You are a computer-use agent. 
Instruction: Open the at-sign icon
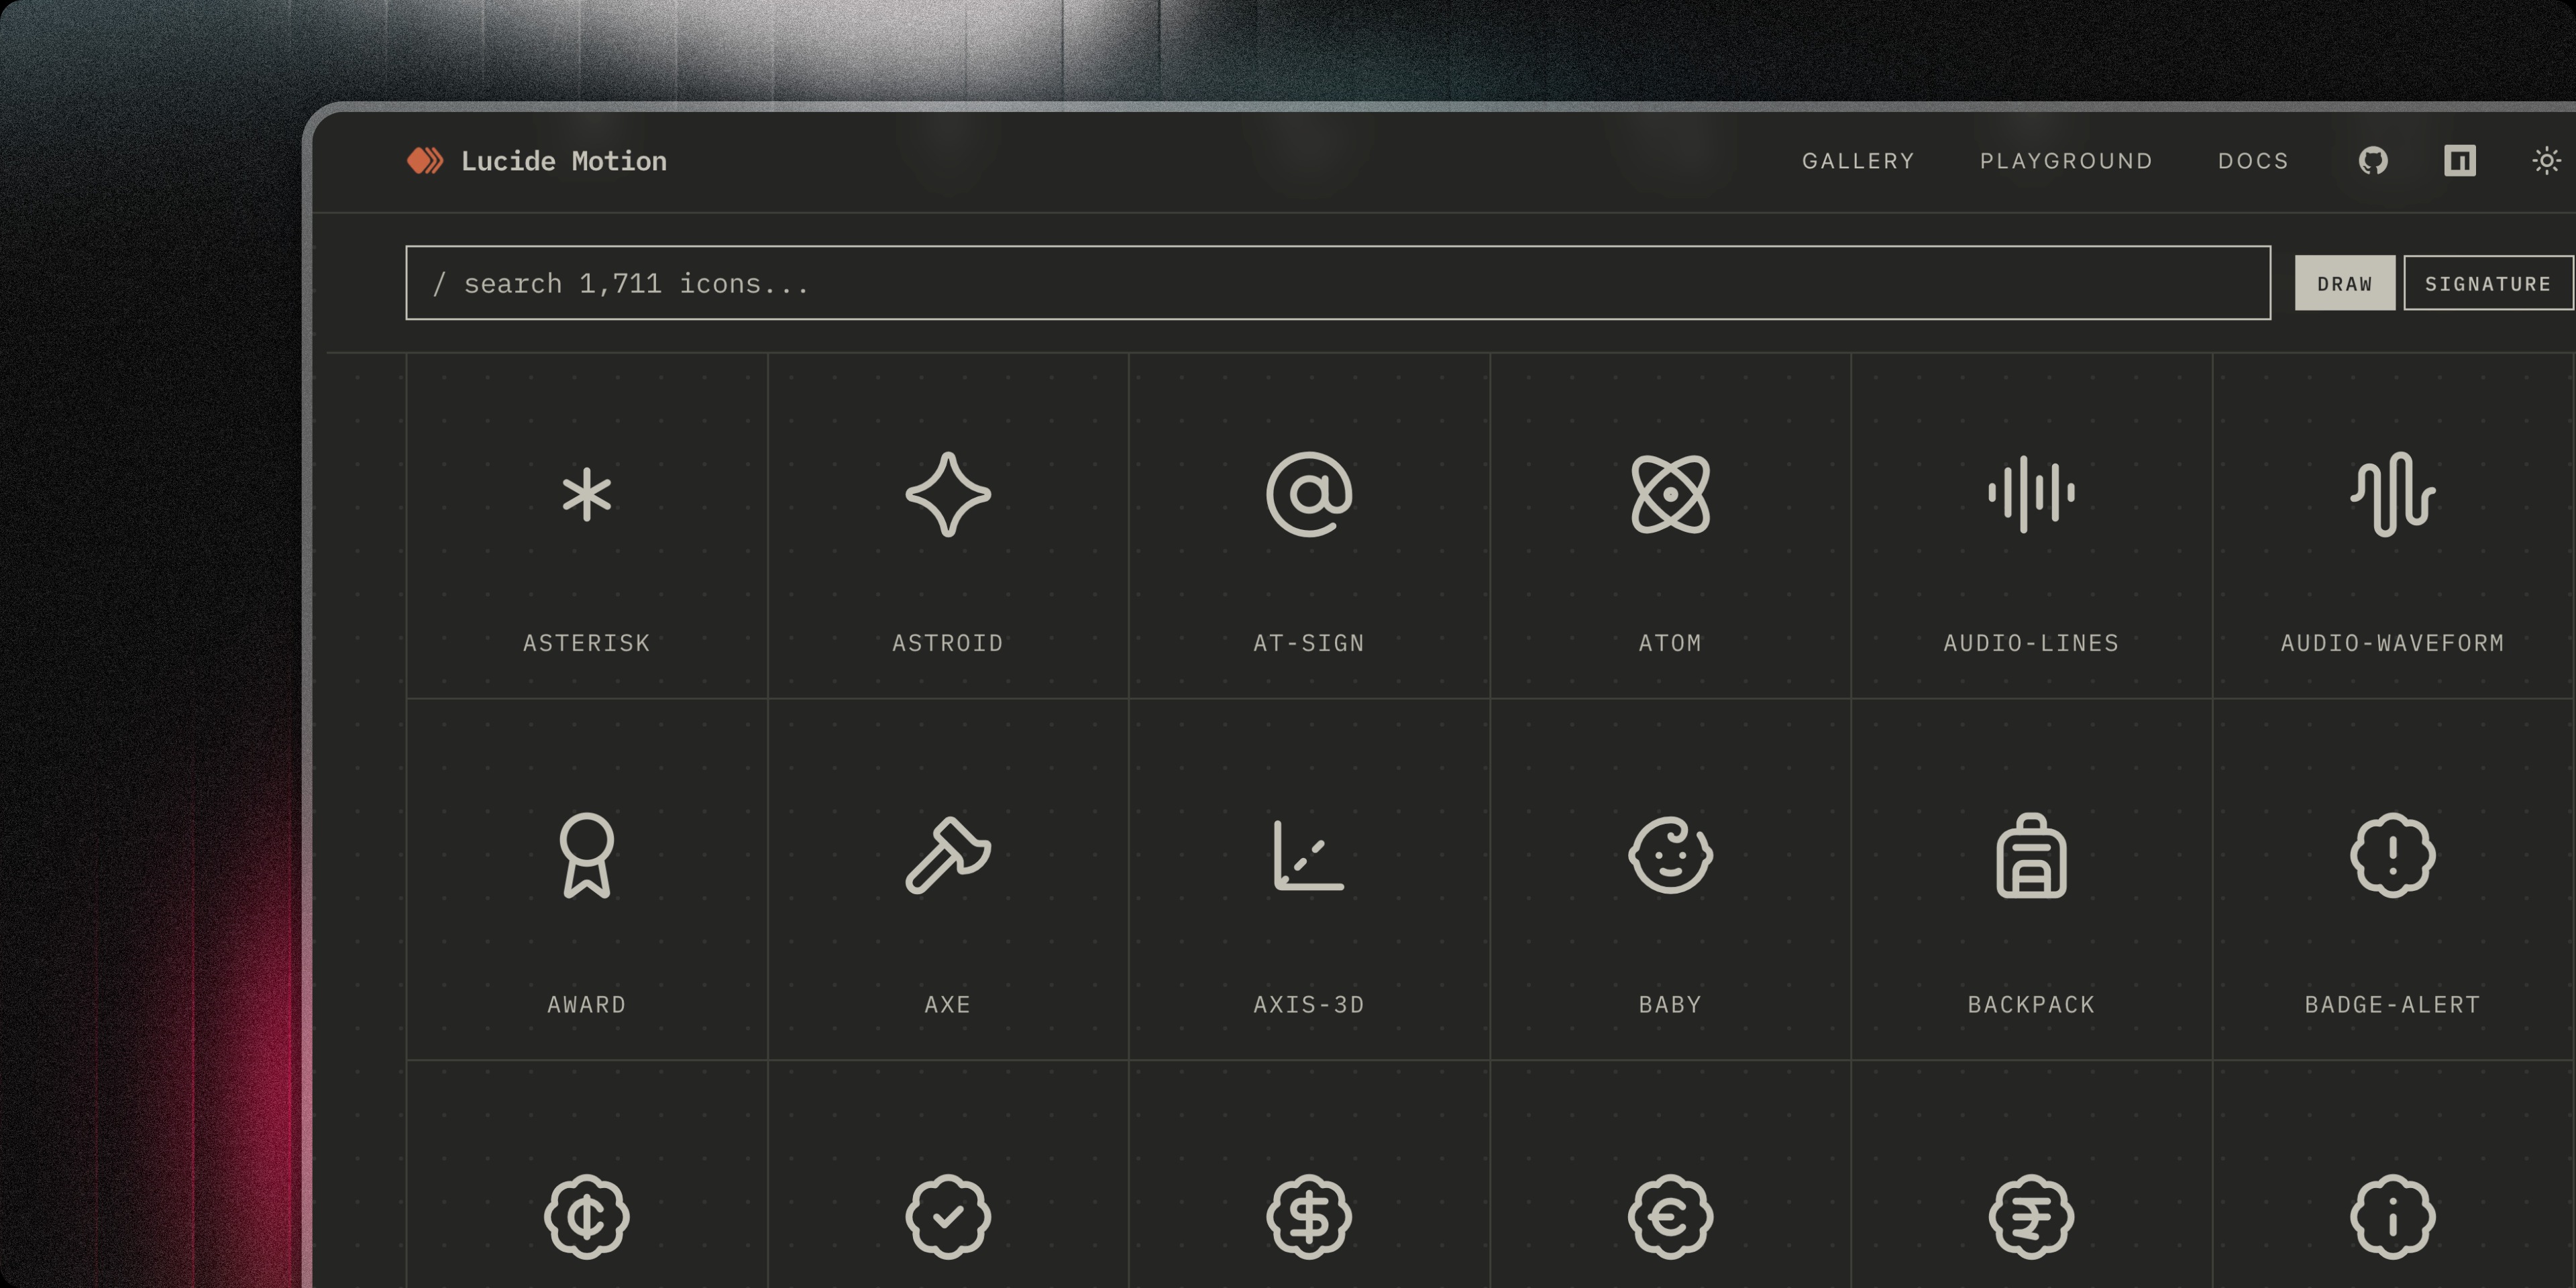[1309, 494]
